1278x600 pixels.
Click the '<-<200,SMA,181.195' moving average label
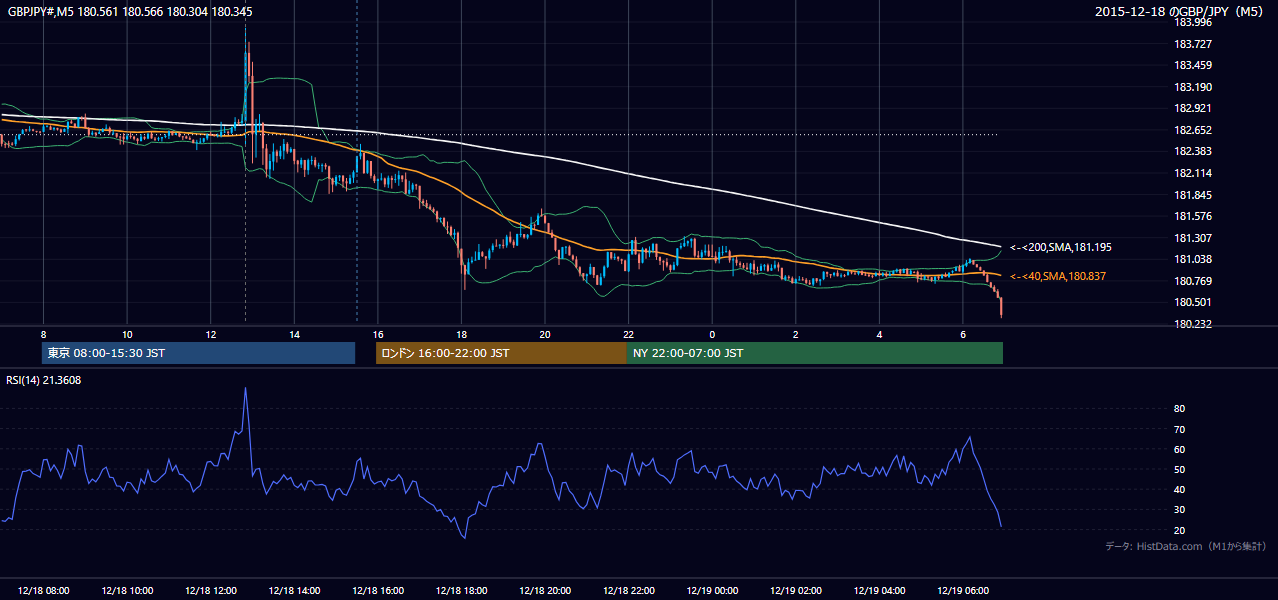tap(1061, 247)
